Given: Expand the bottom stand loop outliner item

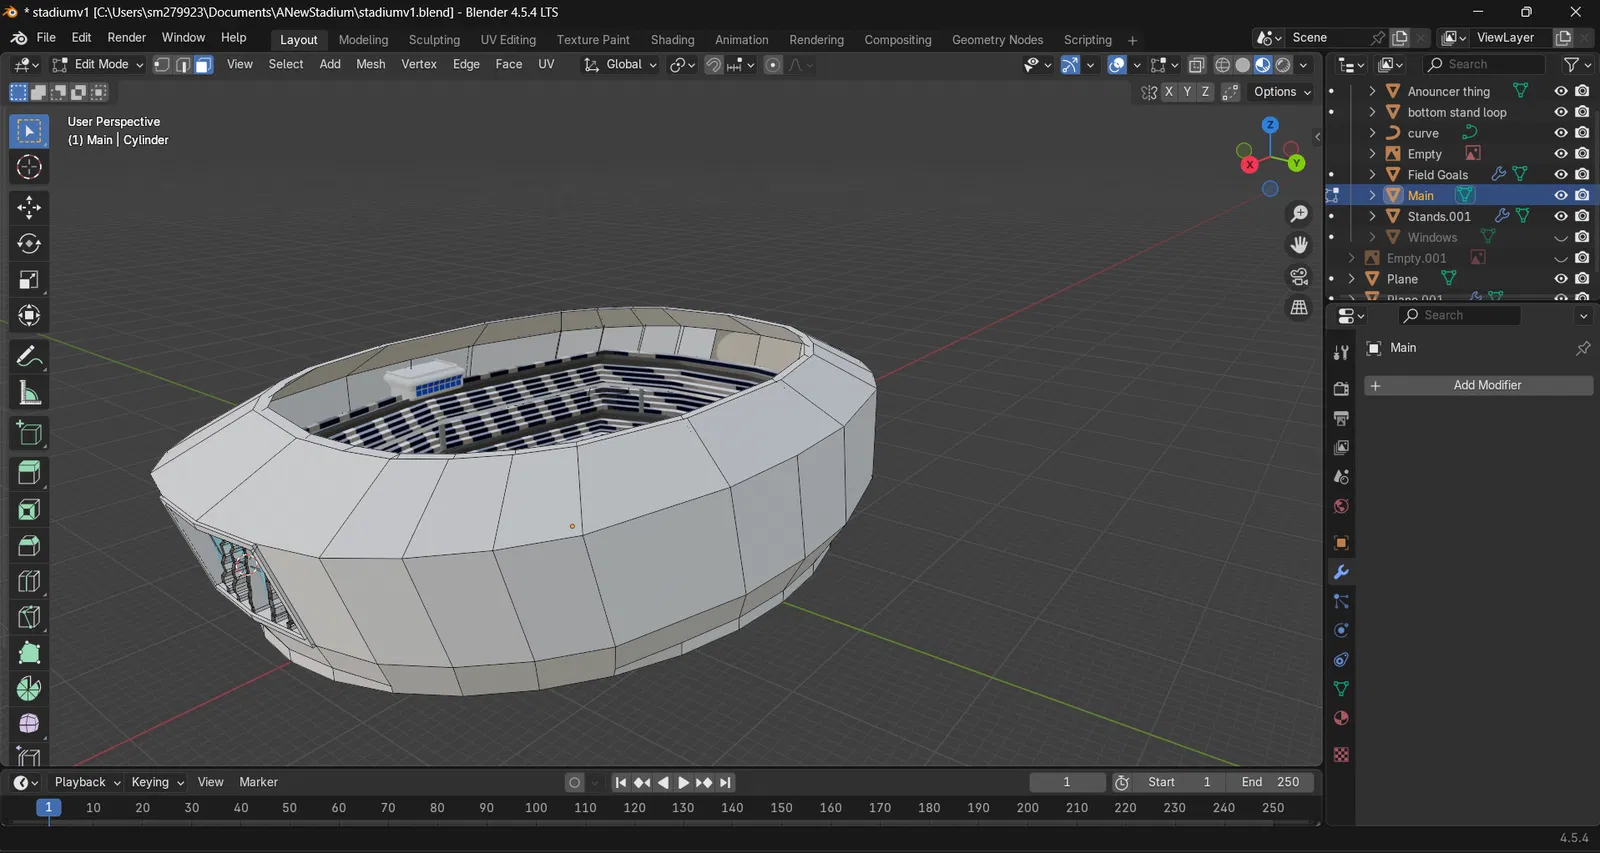Looking at the screenshot, I should [x=1372, y=112].
